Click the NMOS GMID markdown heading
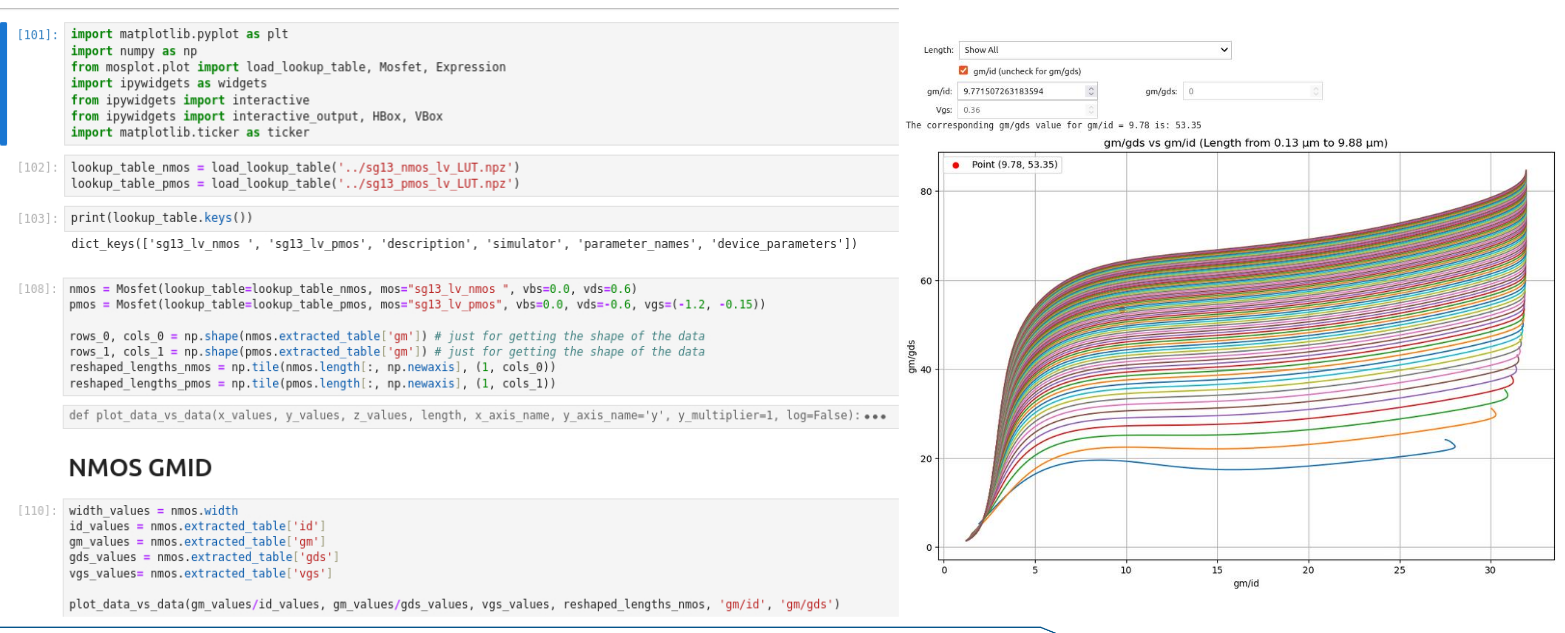Image resolution: width=1565 pixels, height=633 pixels. pos(140,467)
